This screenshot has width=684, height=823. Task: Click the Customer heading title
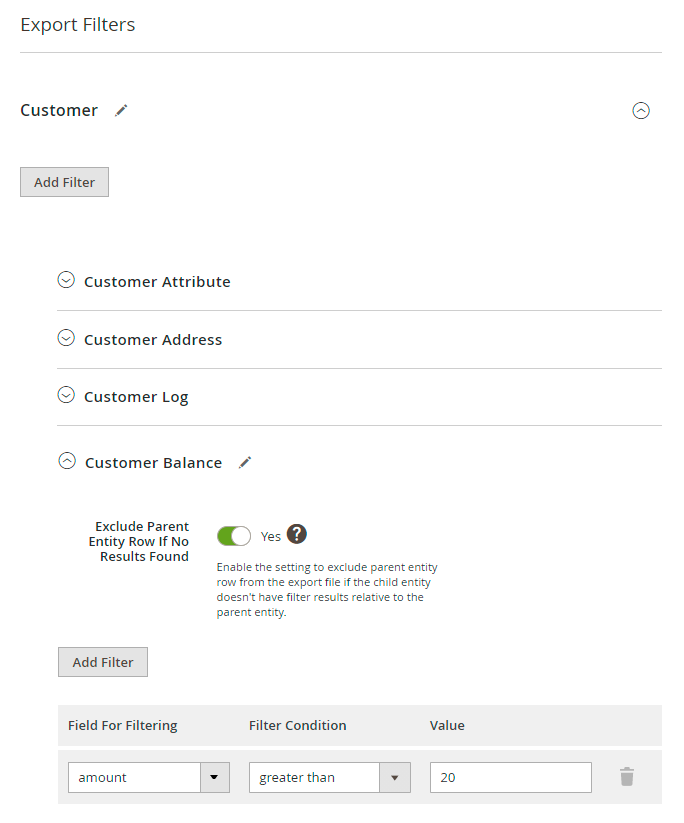pos(59,110)
